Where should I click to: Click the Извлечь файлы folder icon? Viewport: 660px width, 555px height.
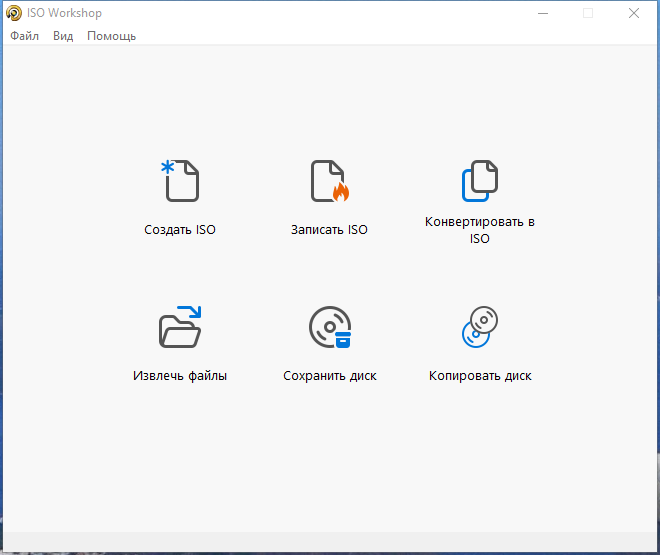180,327
